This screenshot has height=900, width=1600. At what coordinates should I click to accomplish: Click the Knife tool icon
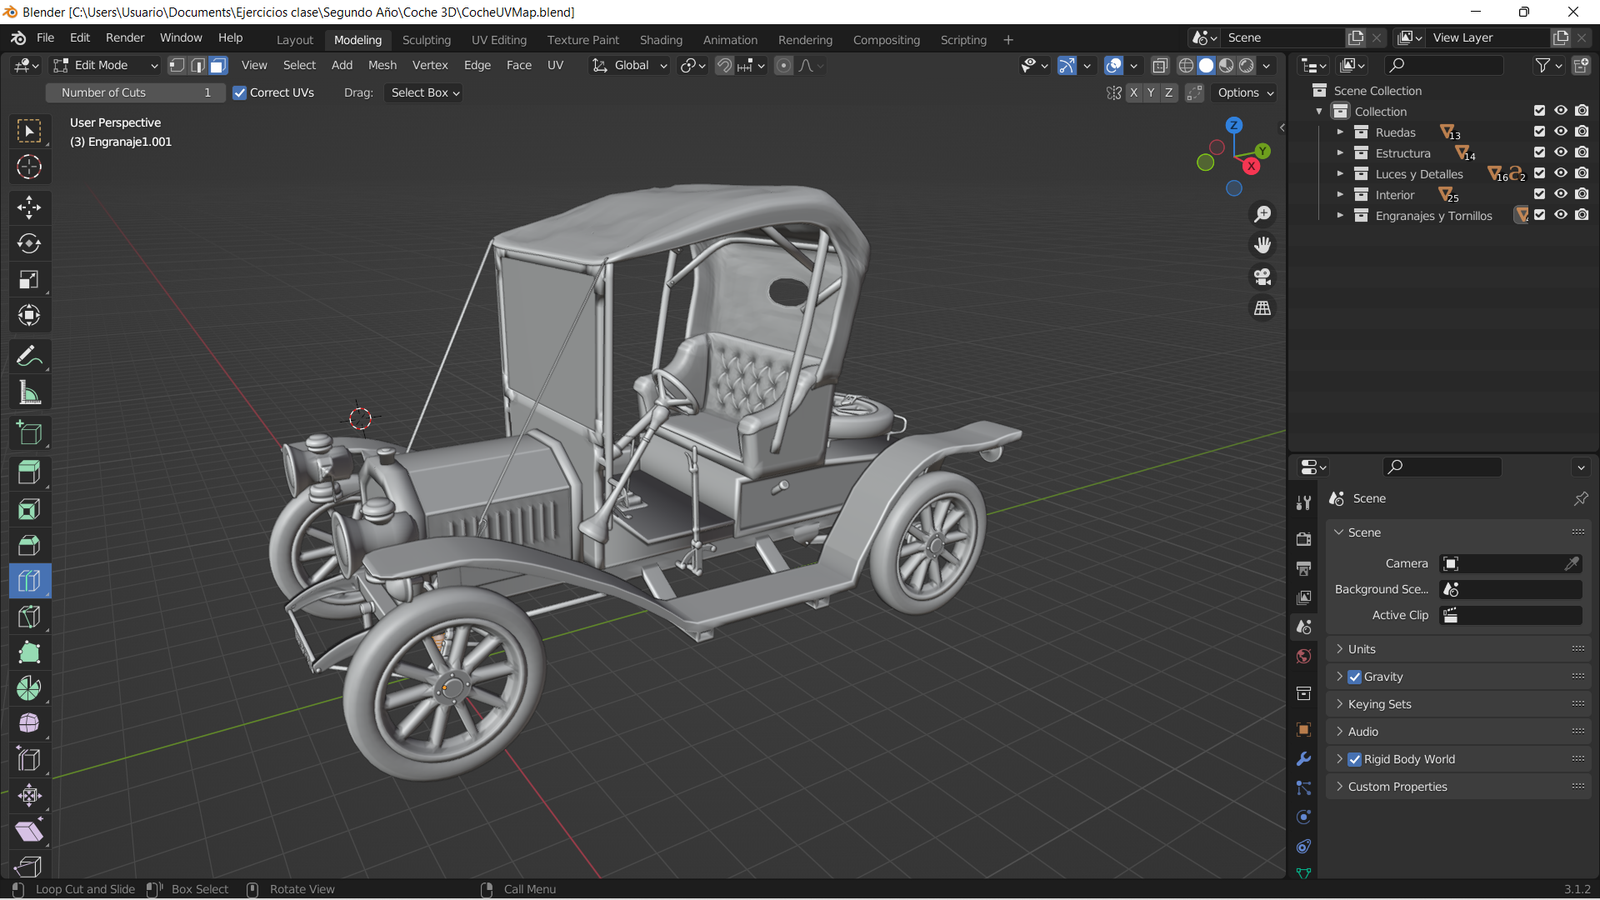pyautogui.click(x=29, y=617)
